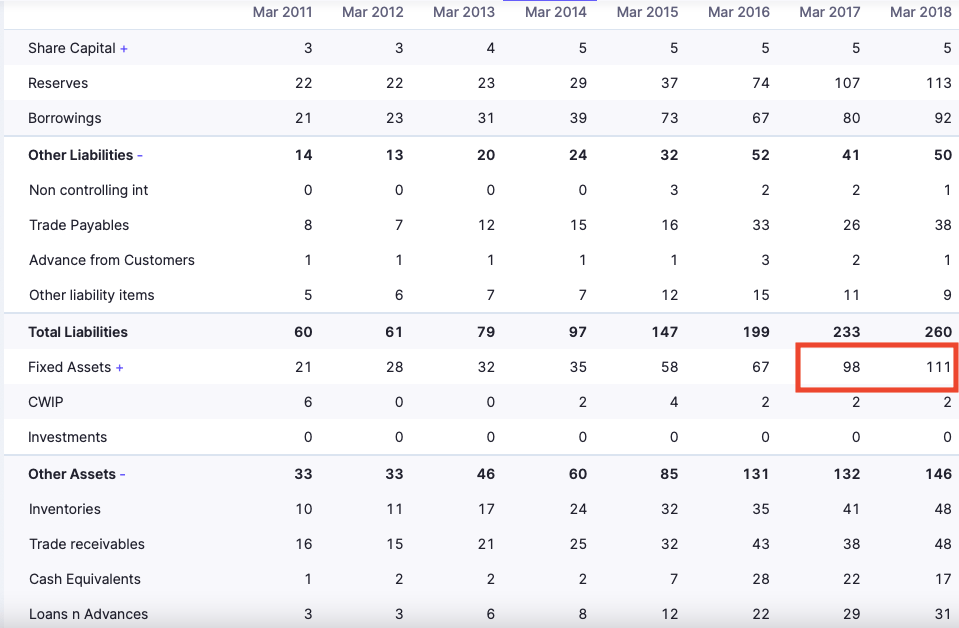Click Fixed Assets value 98 for Mar 2017
Image resolution: width=959 pixels, height=628 pixels.
coord(850,367)
